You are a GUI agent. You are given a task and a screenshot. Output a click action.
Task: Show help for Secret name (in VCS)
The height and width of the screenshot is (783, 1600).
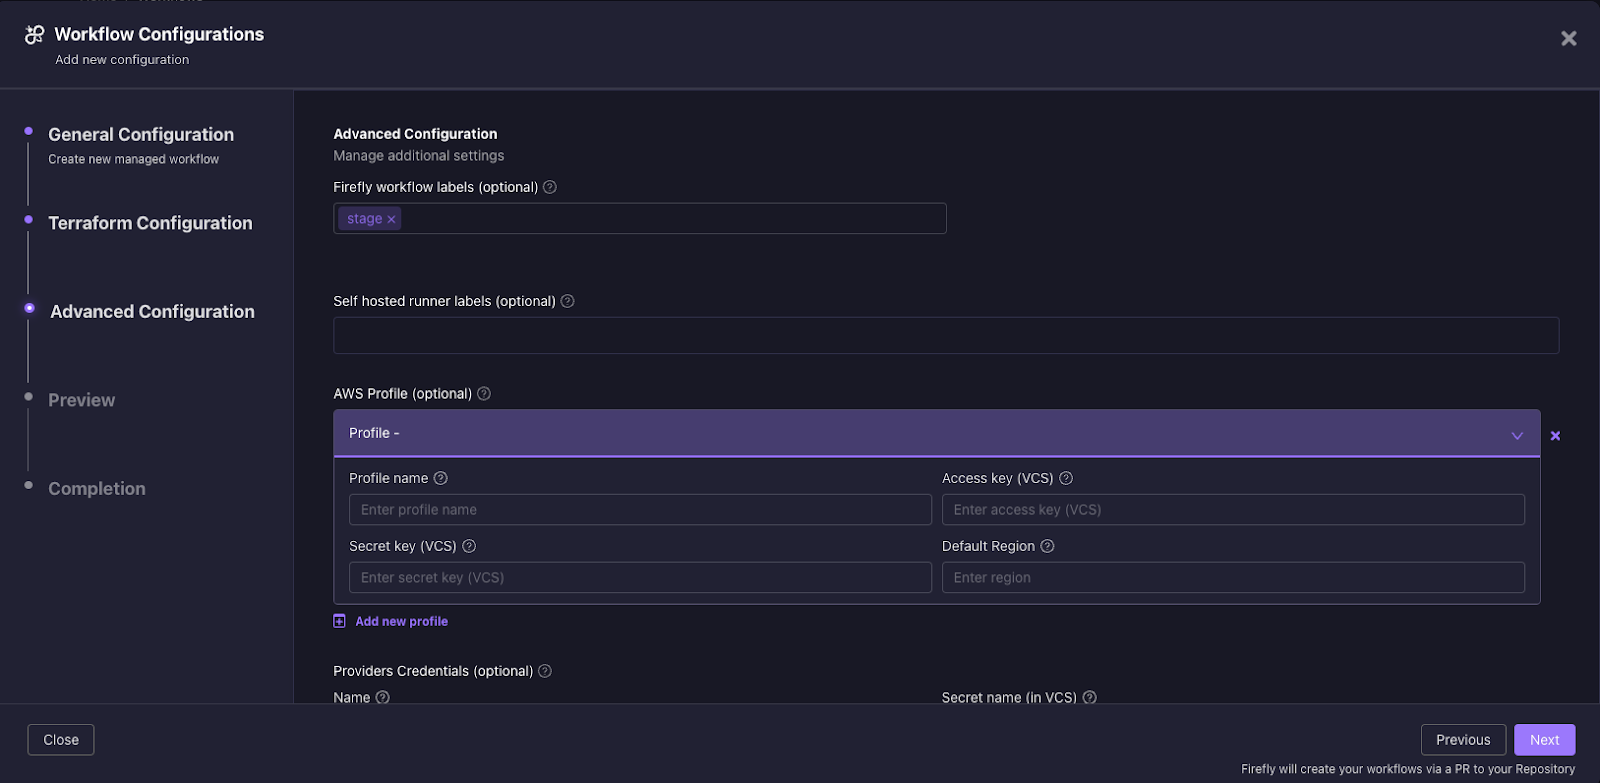[1089, 697]
